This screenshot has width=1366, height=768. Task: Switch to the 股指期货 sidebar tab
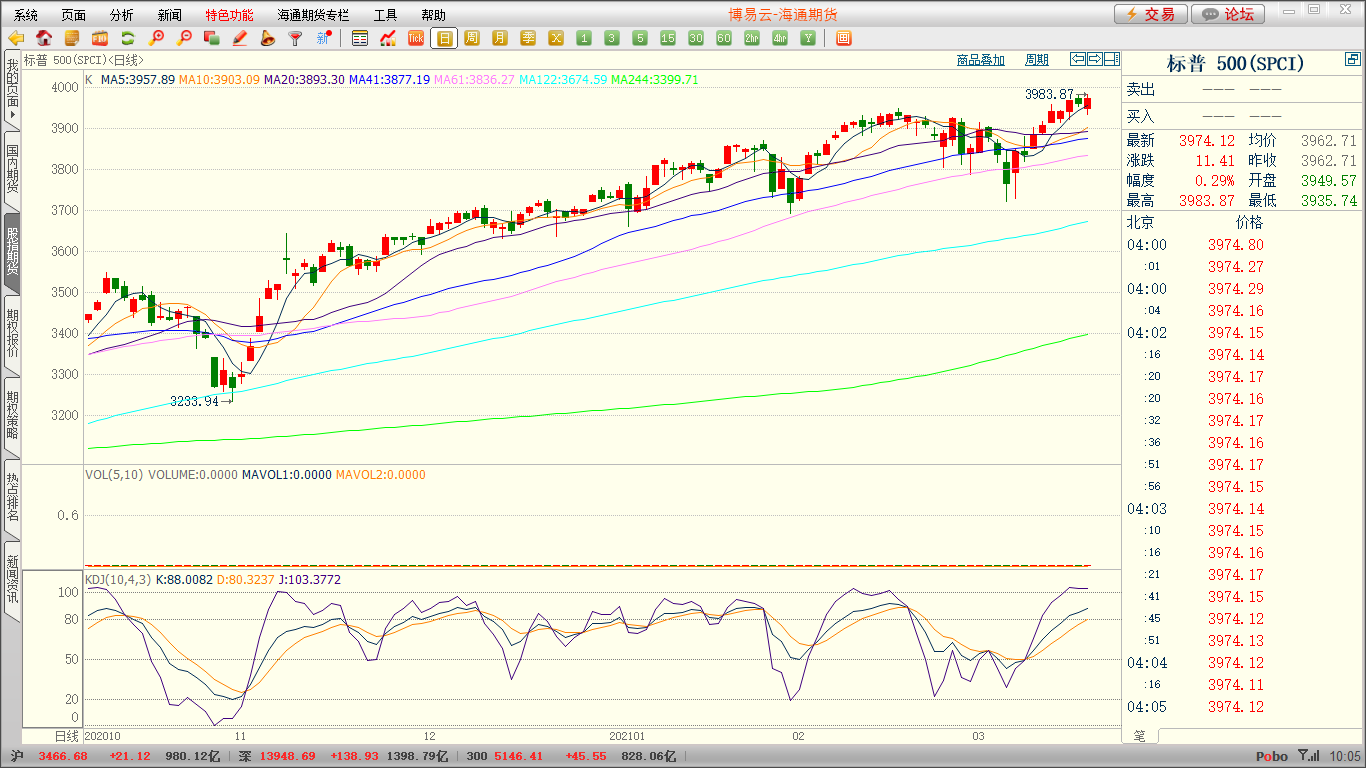(12, 253)
